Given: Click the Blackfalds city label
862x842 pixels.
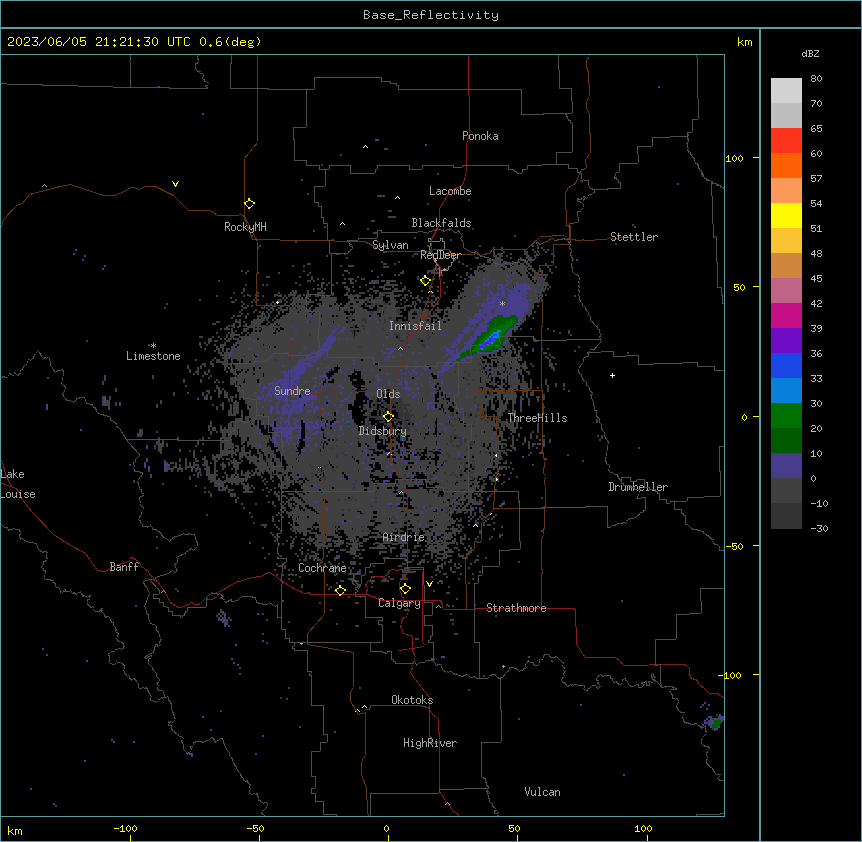Looking at the screenshot, I should click(x=441, y=223).
